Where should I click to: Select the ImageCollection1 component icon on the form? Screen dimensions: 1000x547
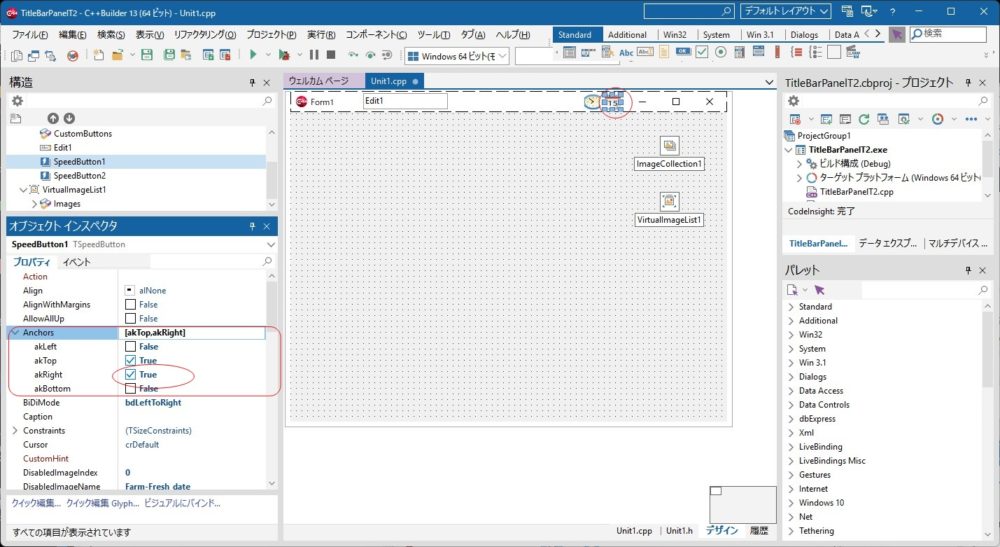(669, 146)
